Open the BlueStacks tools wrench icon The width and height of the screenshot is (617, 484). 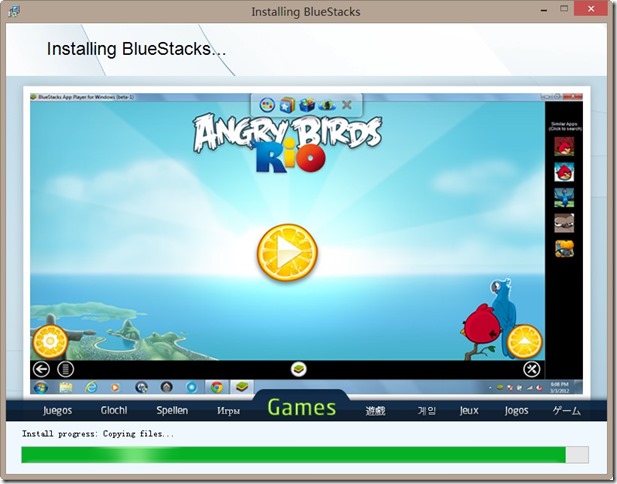click(x=531, y=369)
